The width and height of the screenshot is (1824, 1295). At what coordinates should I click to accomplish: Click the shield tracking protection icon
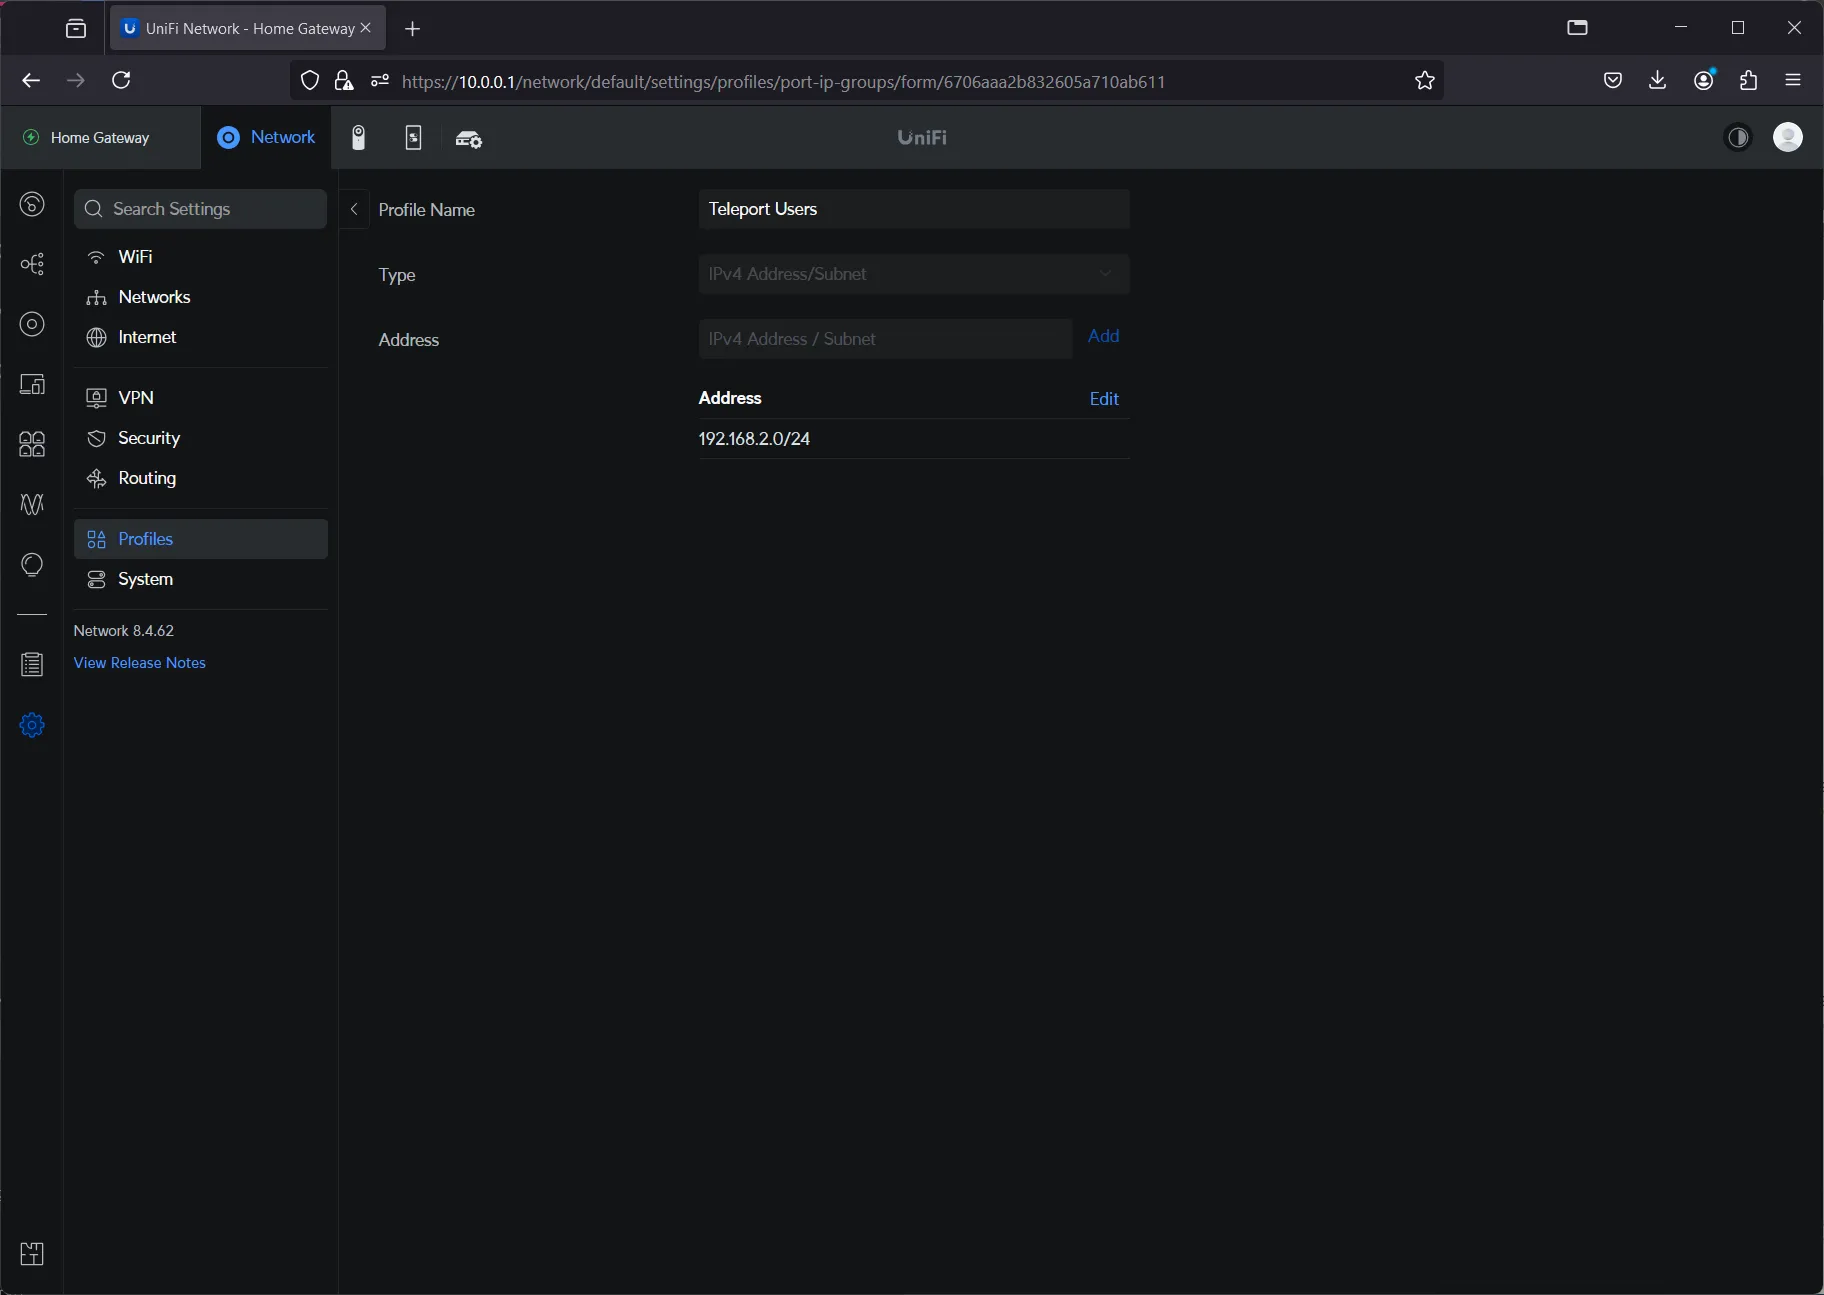[x=310, y=81]
